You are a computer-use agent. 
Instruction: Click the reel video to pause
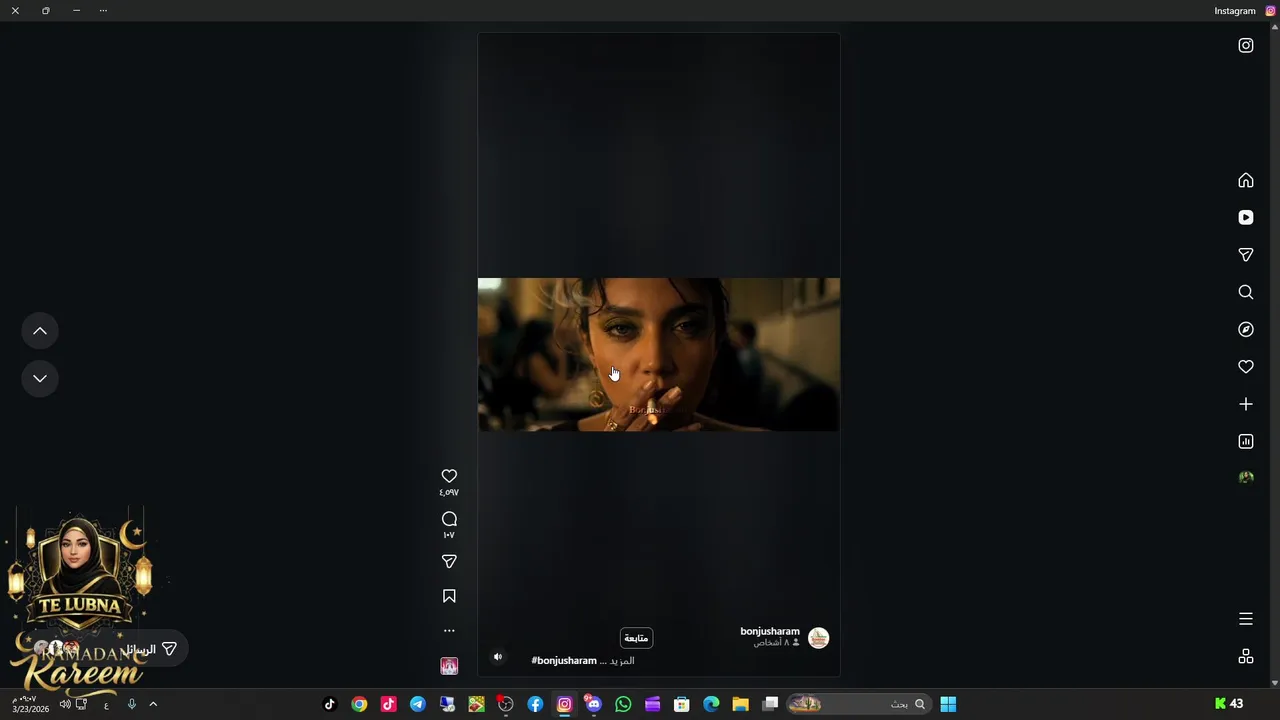coord(659,354)
